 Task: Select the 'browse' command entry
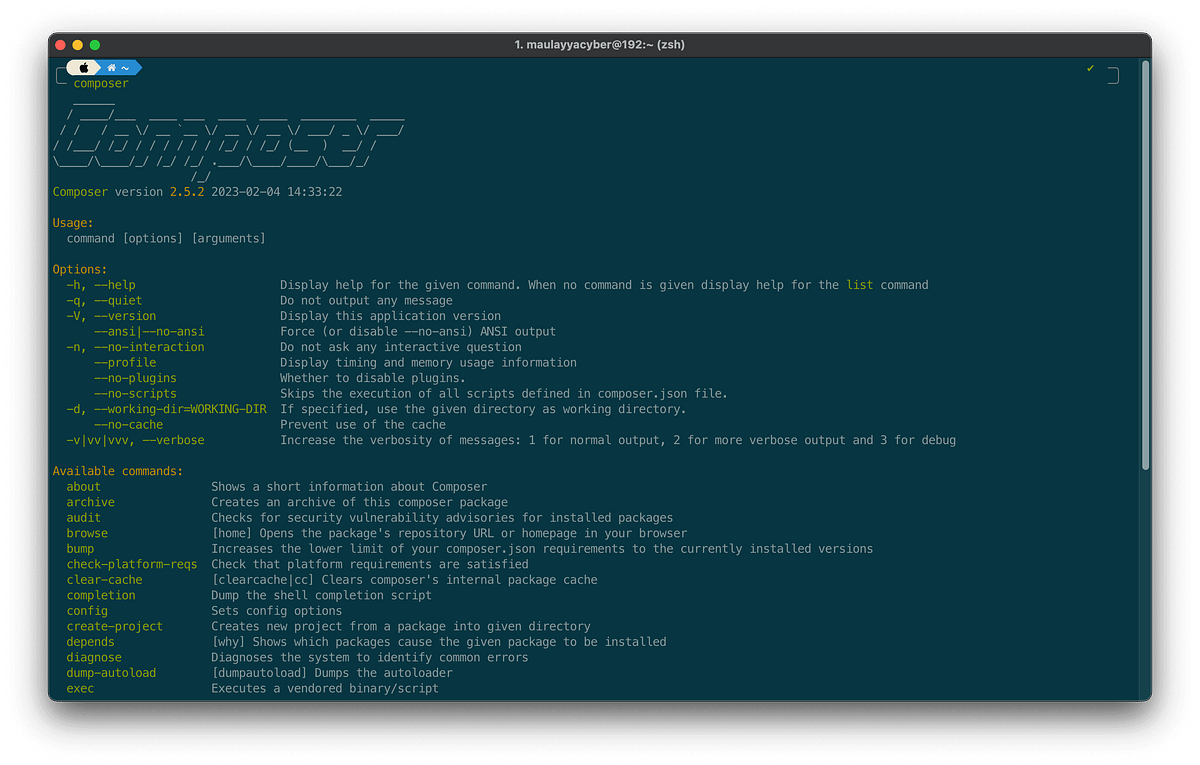coord(86,533)
